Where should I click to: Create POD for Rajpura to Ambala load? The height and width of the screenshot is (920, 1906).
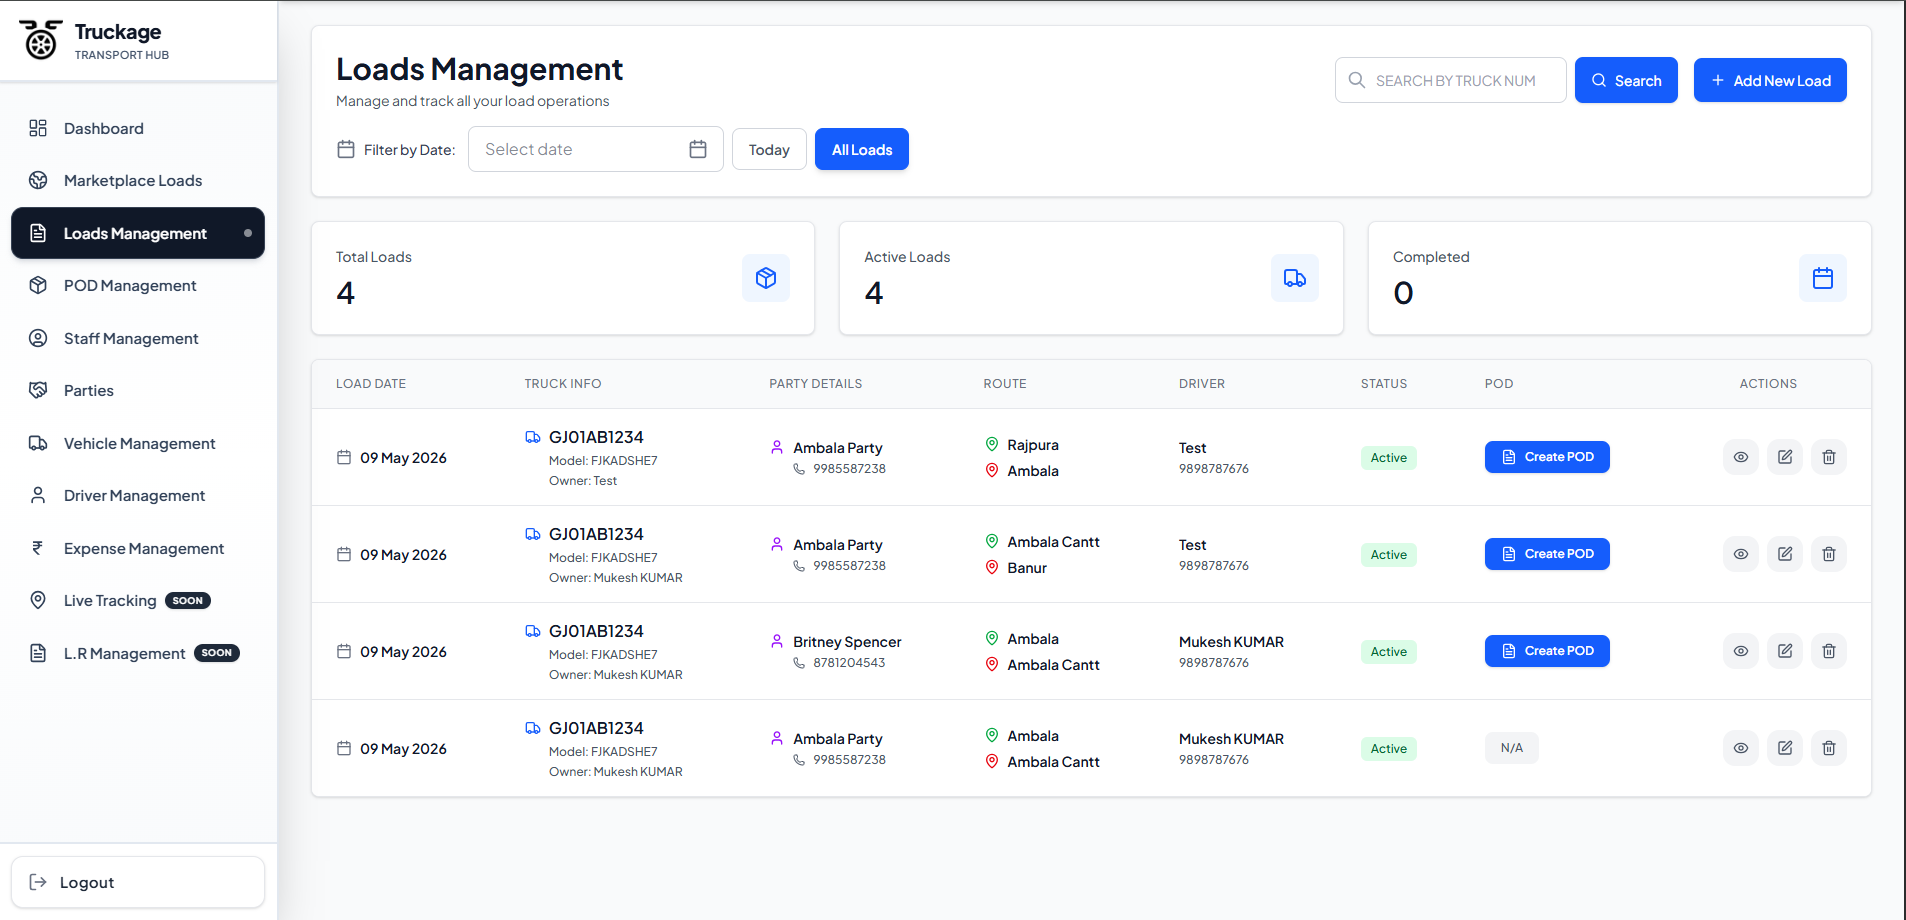pyautogui.click(x=1547, y=457)
